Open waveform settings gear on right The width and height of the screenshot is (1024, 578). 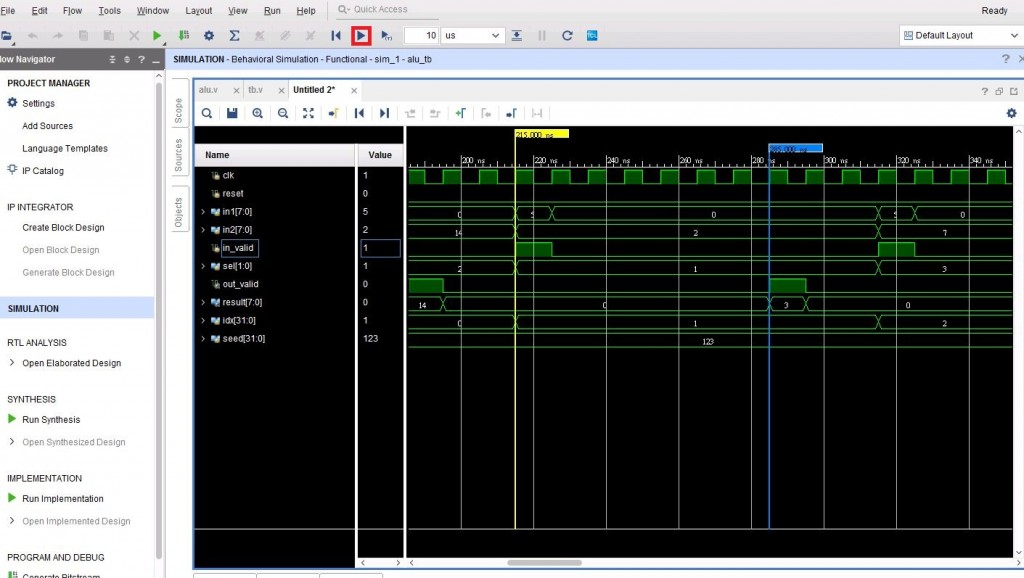point(1012,113)
